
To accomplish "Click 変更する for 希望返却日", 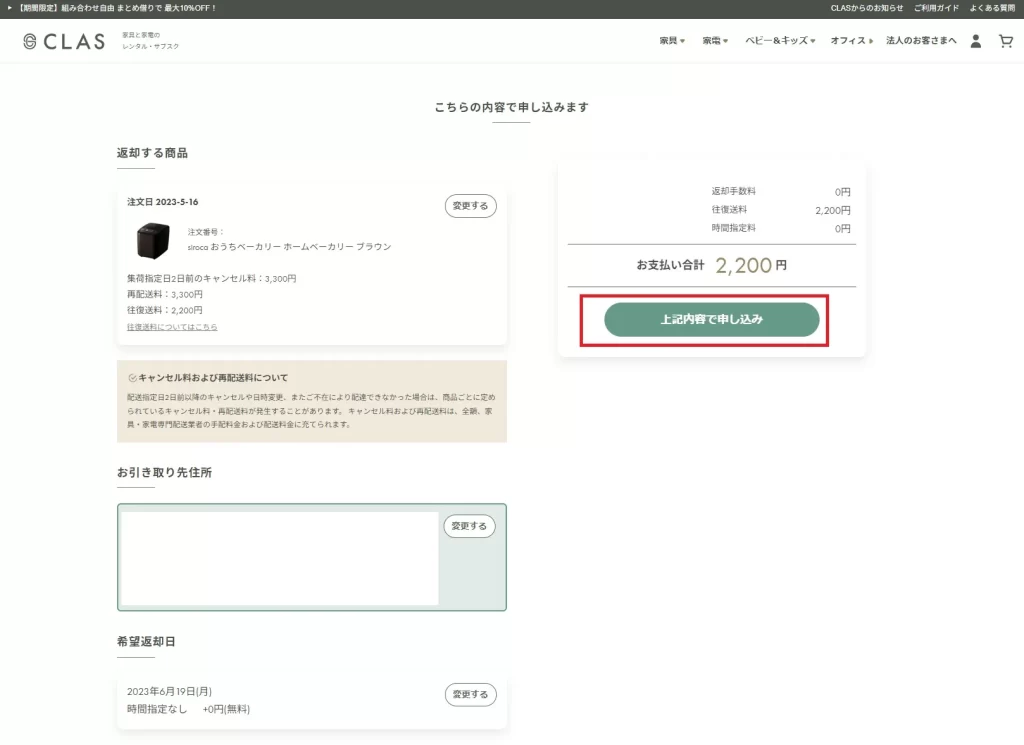I will point(470,695).
